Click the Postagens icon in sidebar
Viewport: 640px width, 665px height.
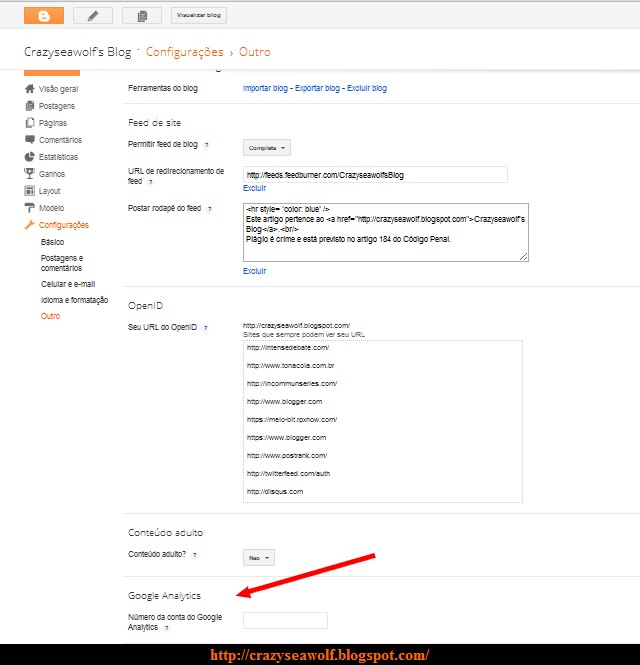30,106
